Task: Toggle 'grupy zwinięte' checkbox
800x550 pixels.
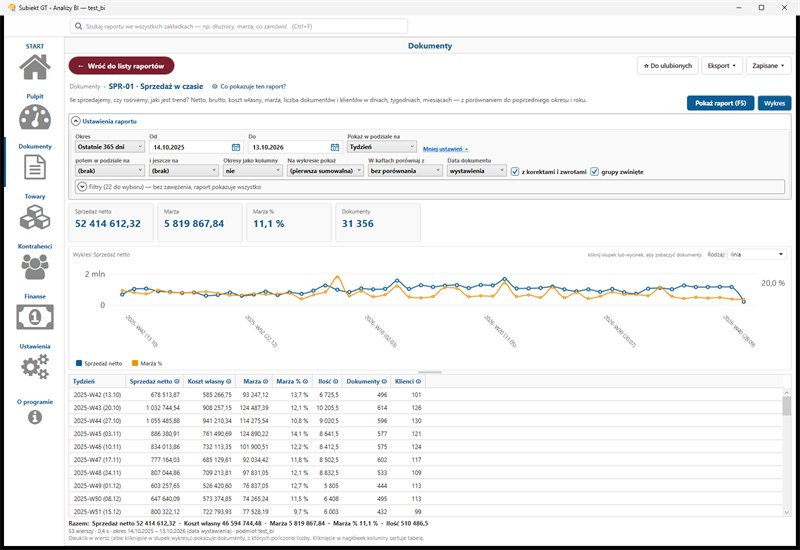Action: coord(594,171)
